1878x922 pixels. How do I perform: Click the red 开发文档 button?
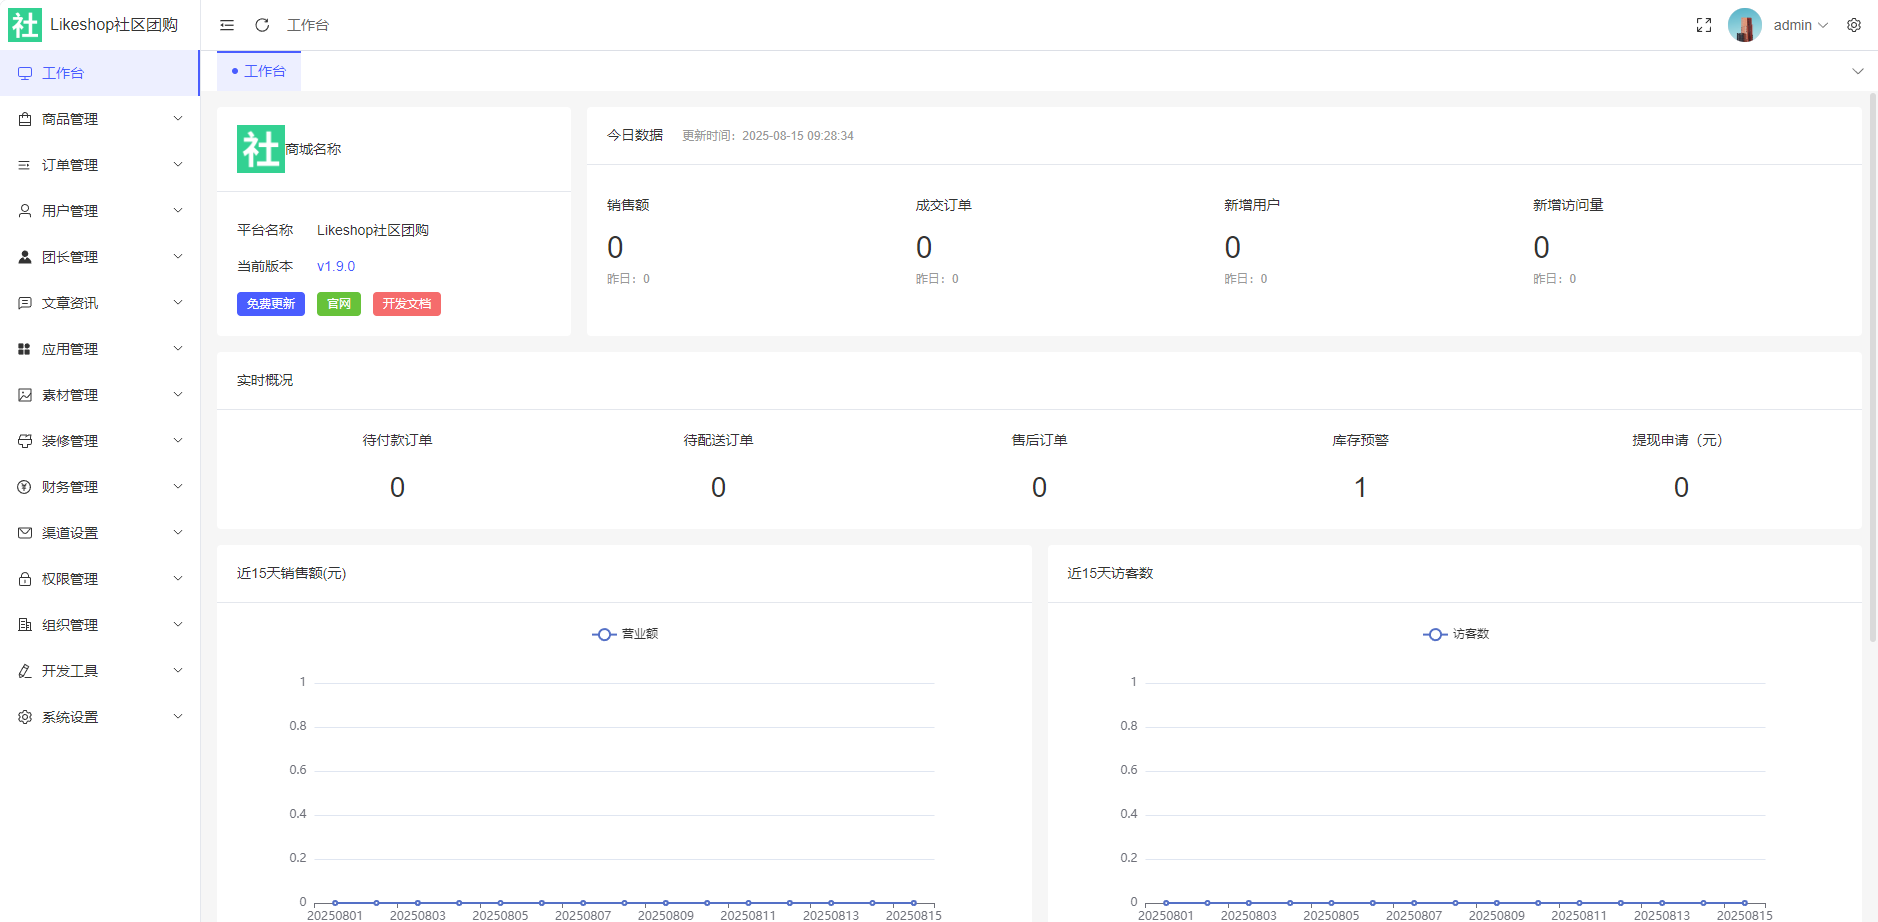pos(406,304)
